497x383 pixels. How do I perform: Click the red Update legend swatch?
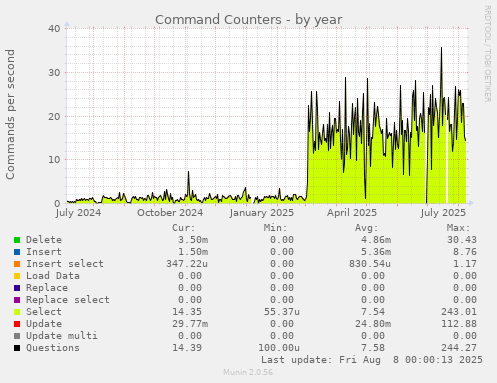(x=17, y=324)
